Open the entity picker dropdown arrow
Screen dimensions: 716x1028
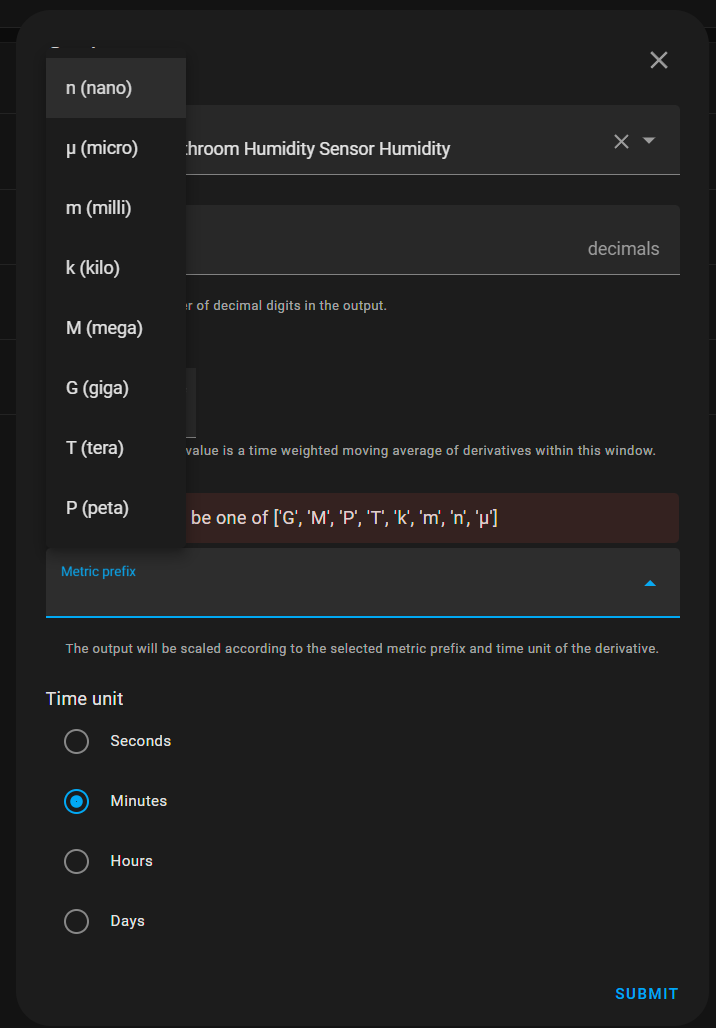pyautogui.click(x=650, y=141)
